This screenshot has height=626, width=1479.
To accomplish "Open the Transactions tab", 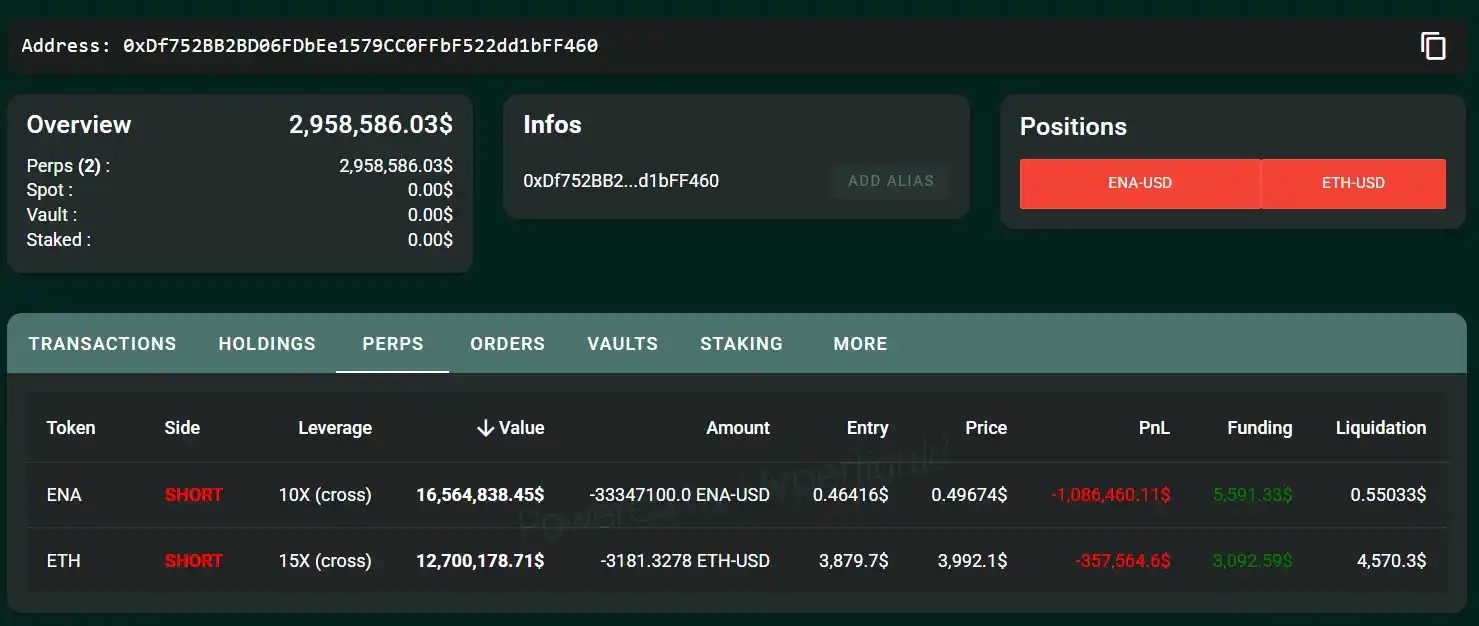I will (x=102, y=344).
